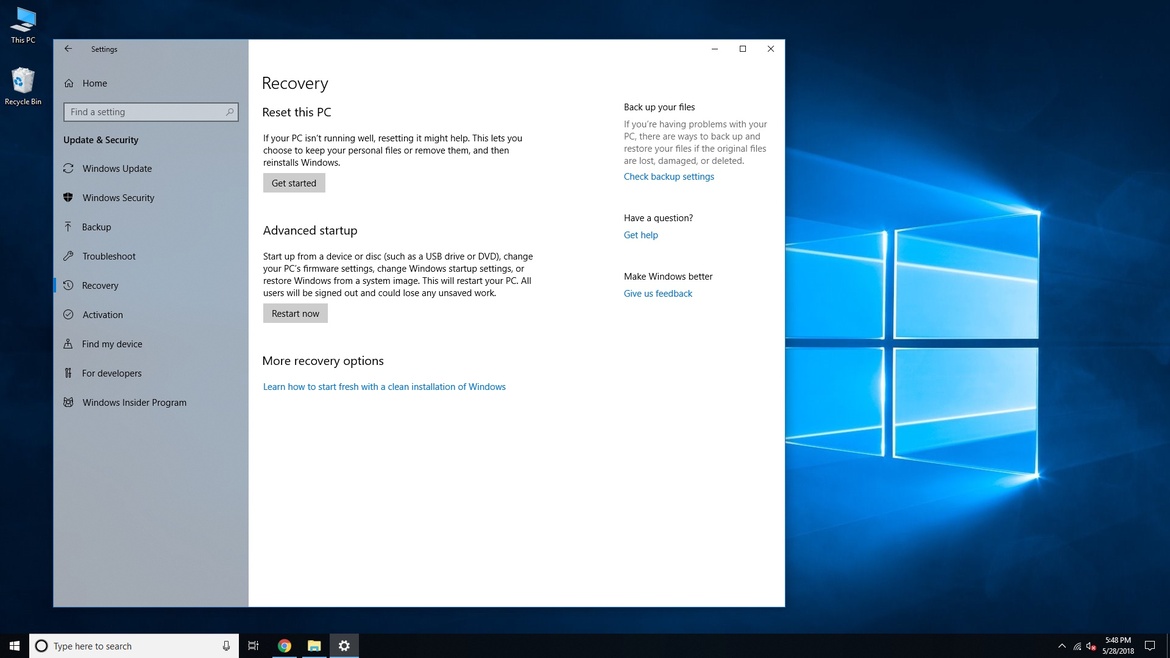This screenshot has height=658, width=1170.
Task: Open Activation settings
Action: (102, 315)
